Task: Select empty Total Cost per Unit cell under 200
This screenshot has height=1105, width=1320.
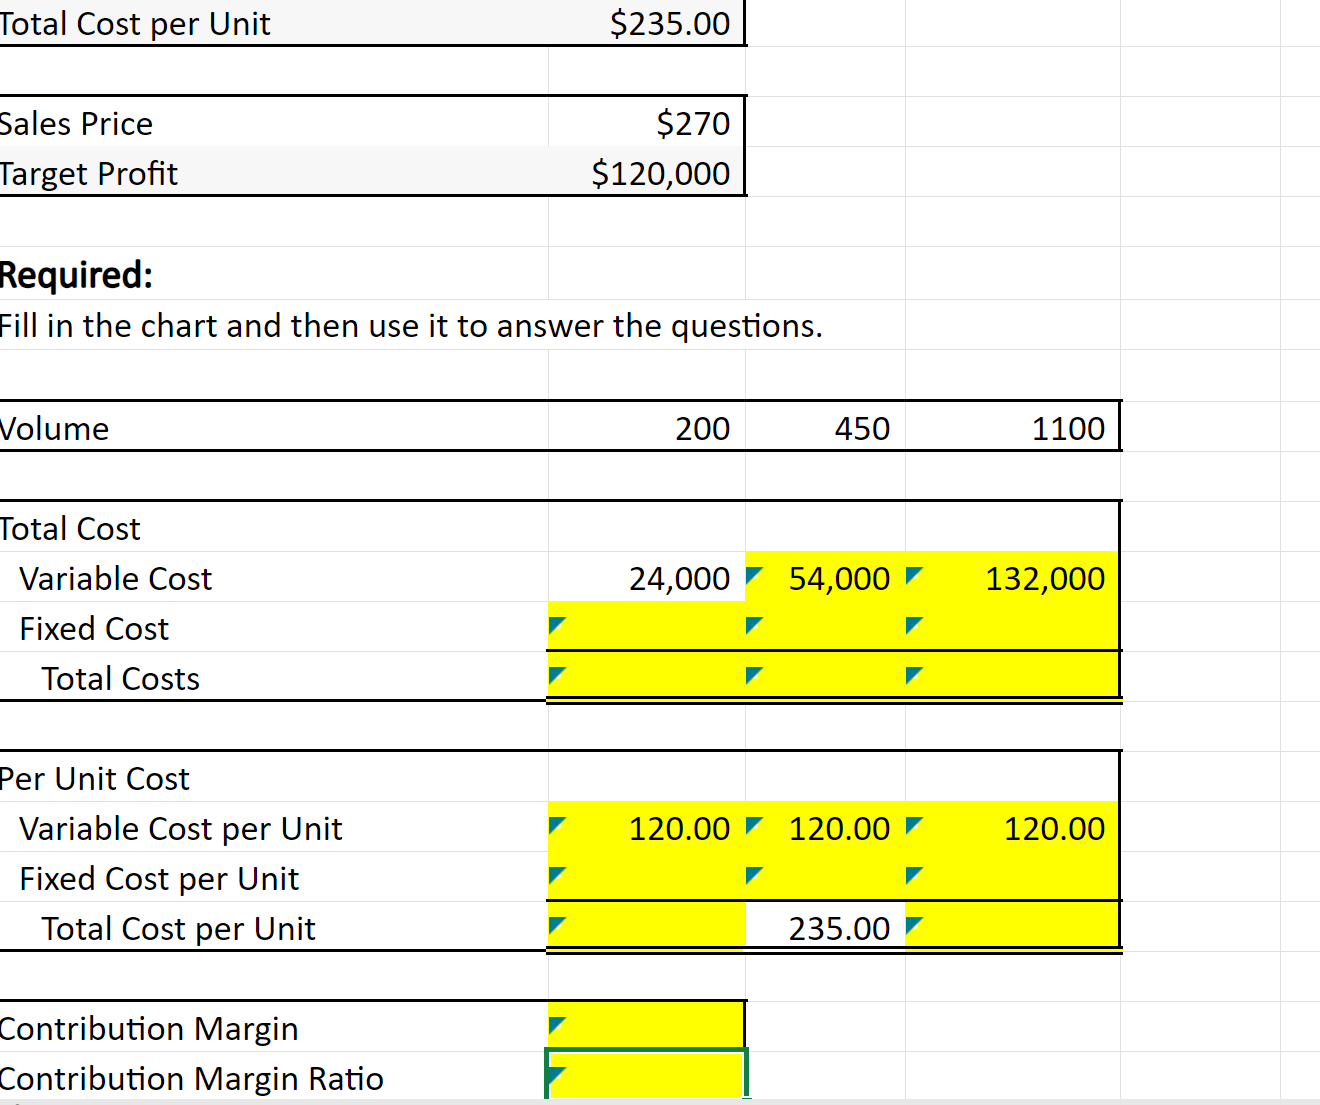Action: [647, 926]
